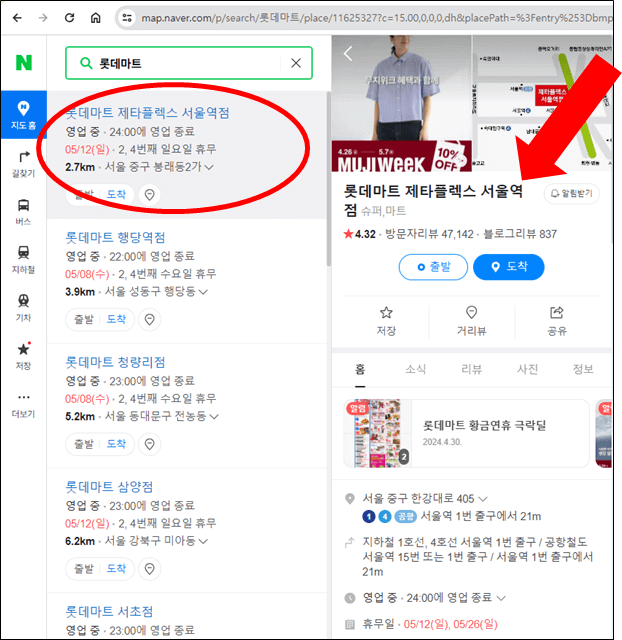Close detail panel with back chevron
Image resolution: width=622 pixels, height=640 pixels.
pyautogui.click(x=348, y=54)
